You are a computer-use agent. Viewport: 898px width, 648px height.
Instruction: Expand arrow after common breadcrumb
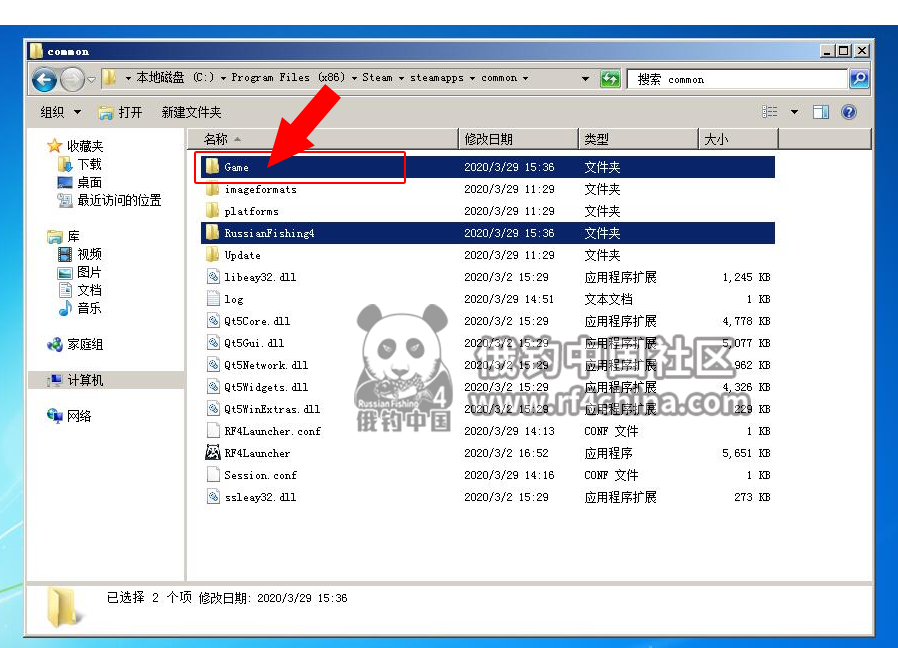tap(525, 78)
